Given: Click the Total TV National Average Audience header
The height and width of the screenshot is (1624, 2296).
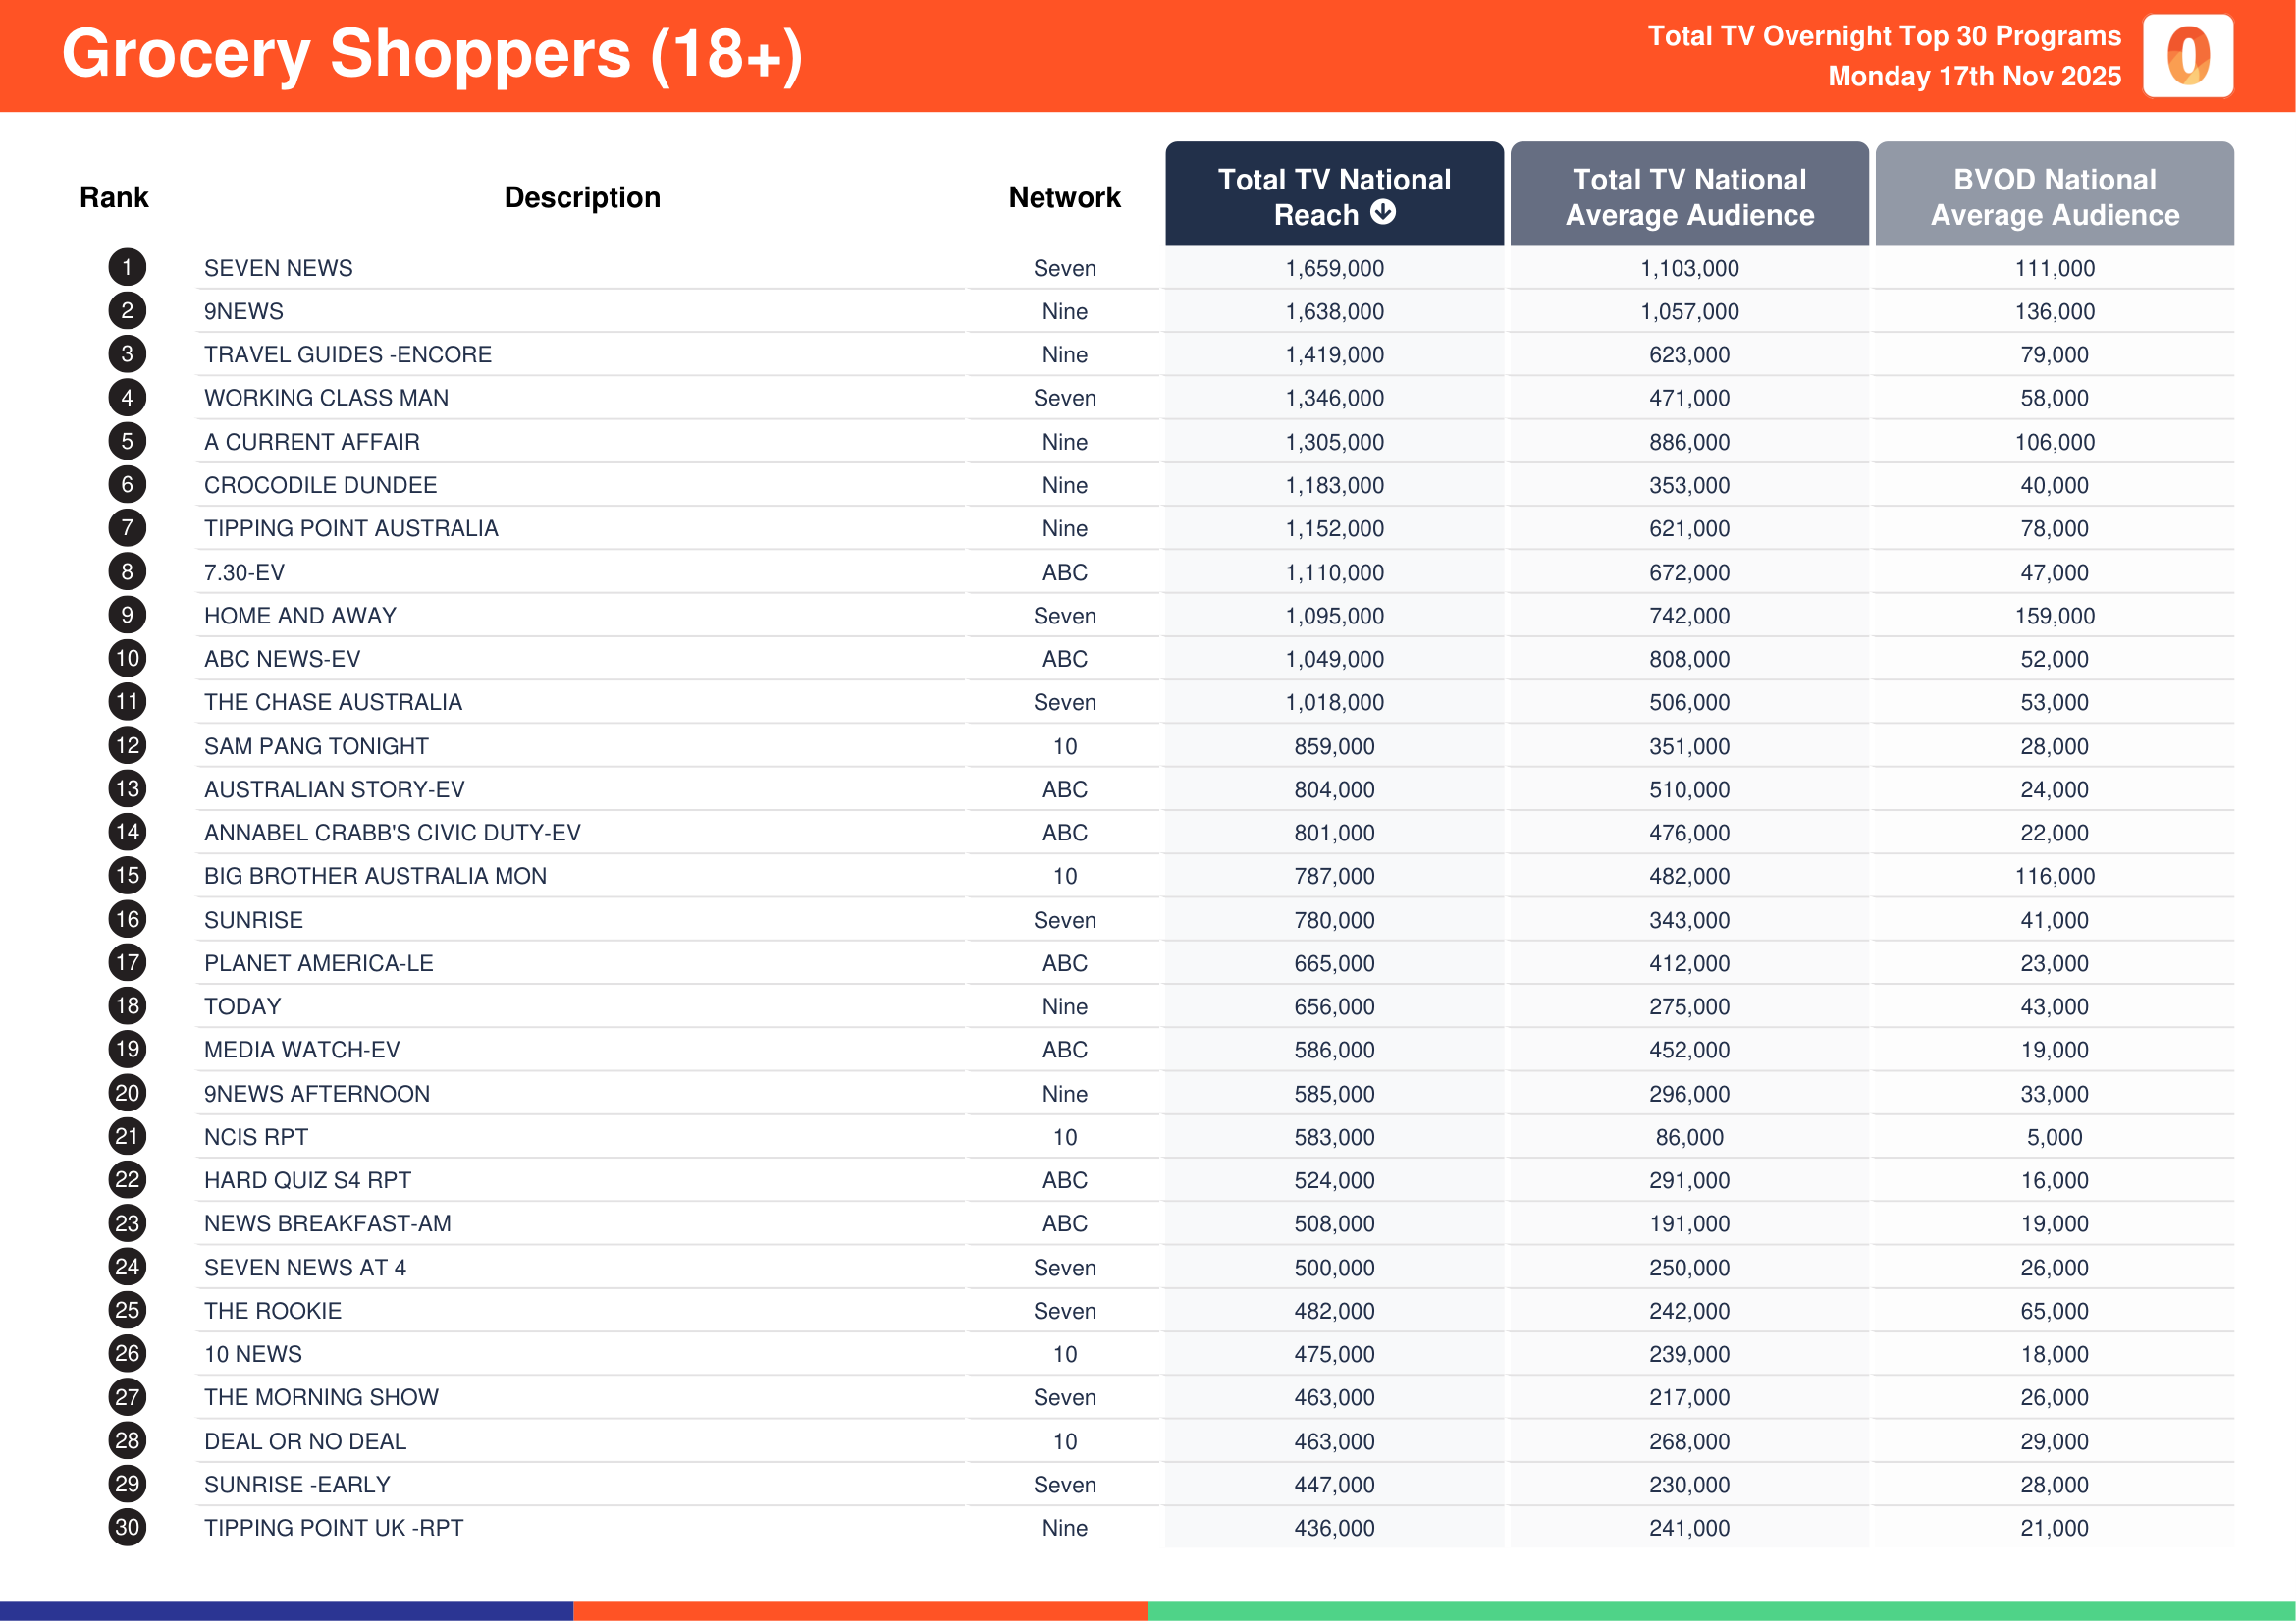Looking at the screenshot, I should (x=1688, y=197).
